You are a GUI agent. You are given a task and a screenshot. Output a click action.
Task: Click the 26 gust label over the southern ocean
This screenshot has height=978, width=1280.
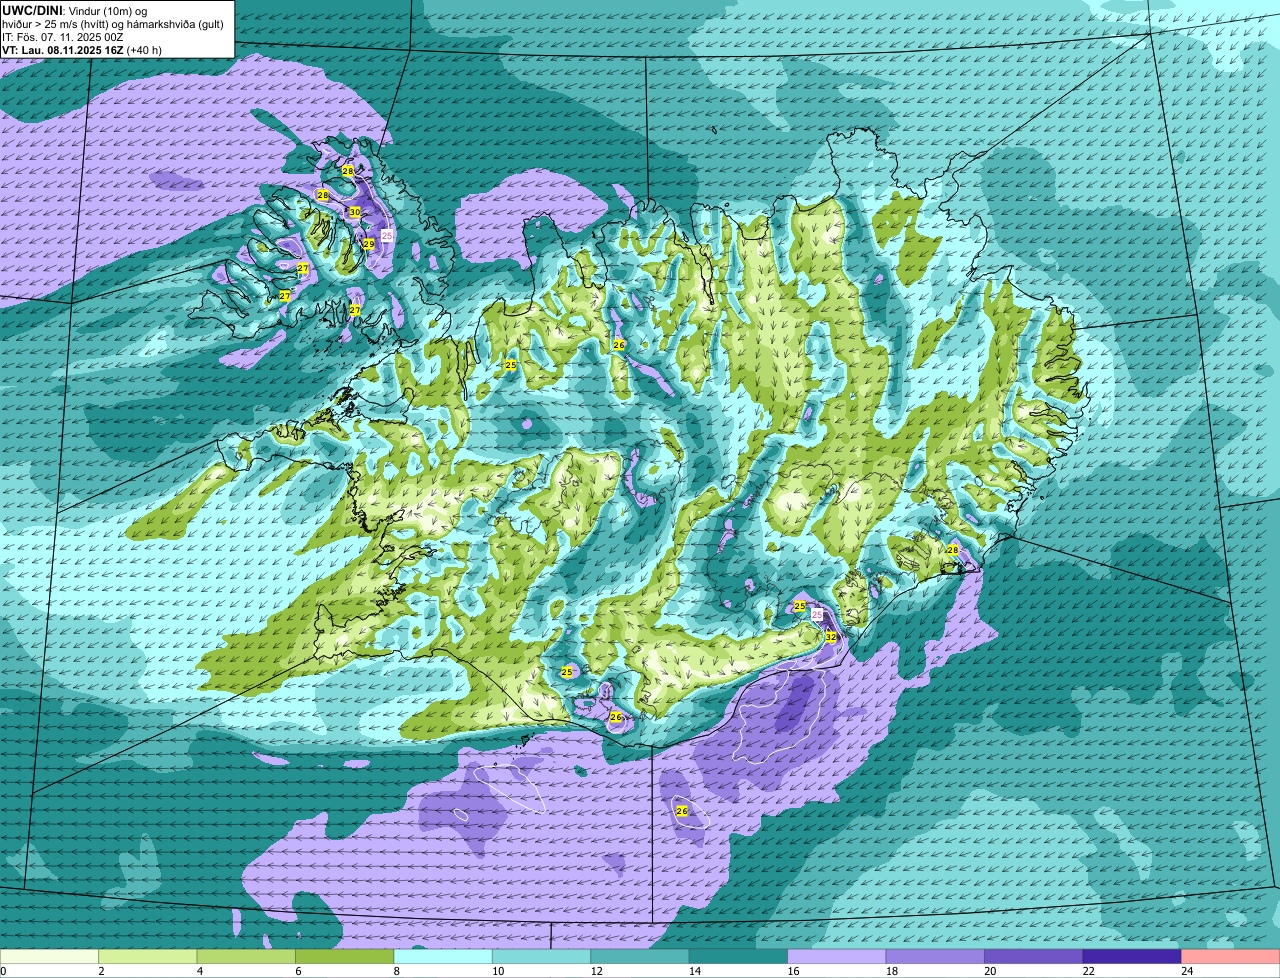(x=682, y=810)
